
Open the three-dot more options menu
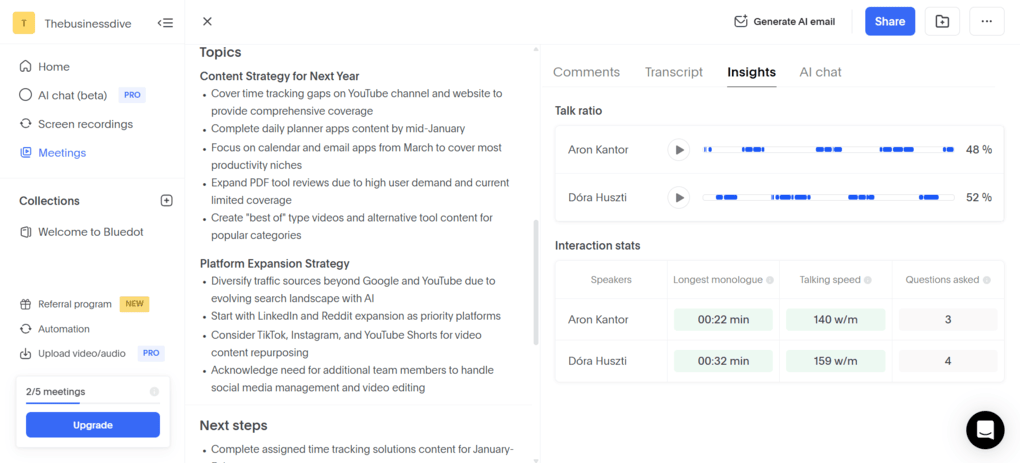[986, 21]
